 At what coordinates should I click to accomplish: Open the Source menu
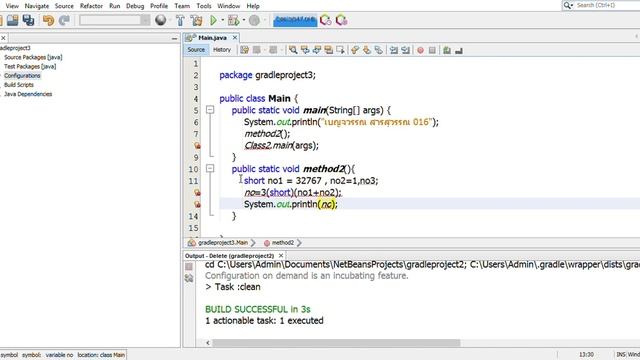click(x=64, y=6)
